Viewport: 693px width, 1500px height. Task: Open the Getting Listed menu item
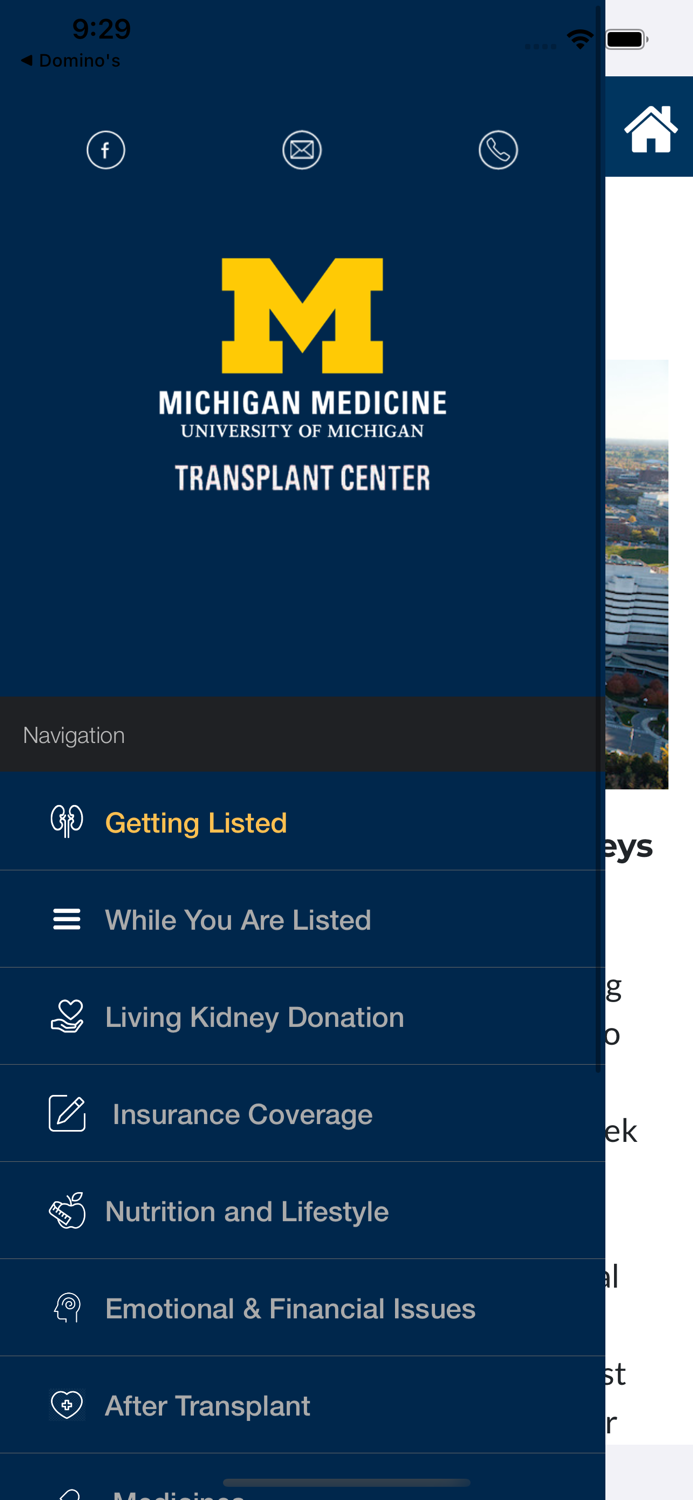196,821
